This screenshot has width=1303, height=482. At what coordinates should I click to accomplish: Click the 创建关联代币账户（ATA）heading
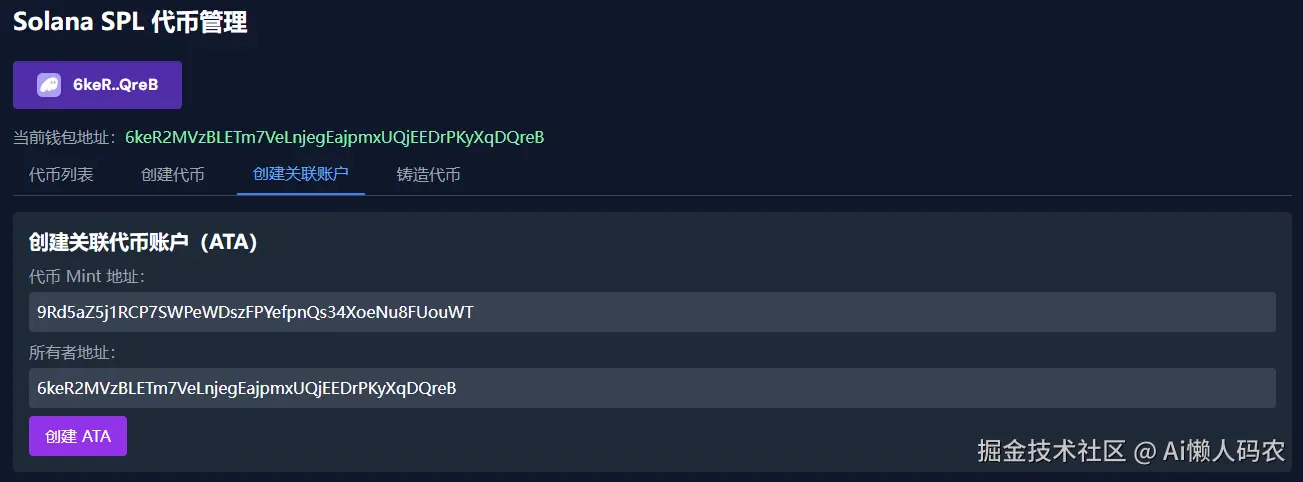tap(144, 242)
